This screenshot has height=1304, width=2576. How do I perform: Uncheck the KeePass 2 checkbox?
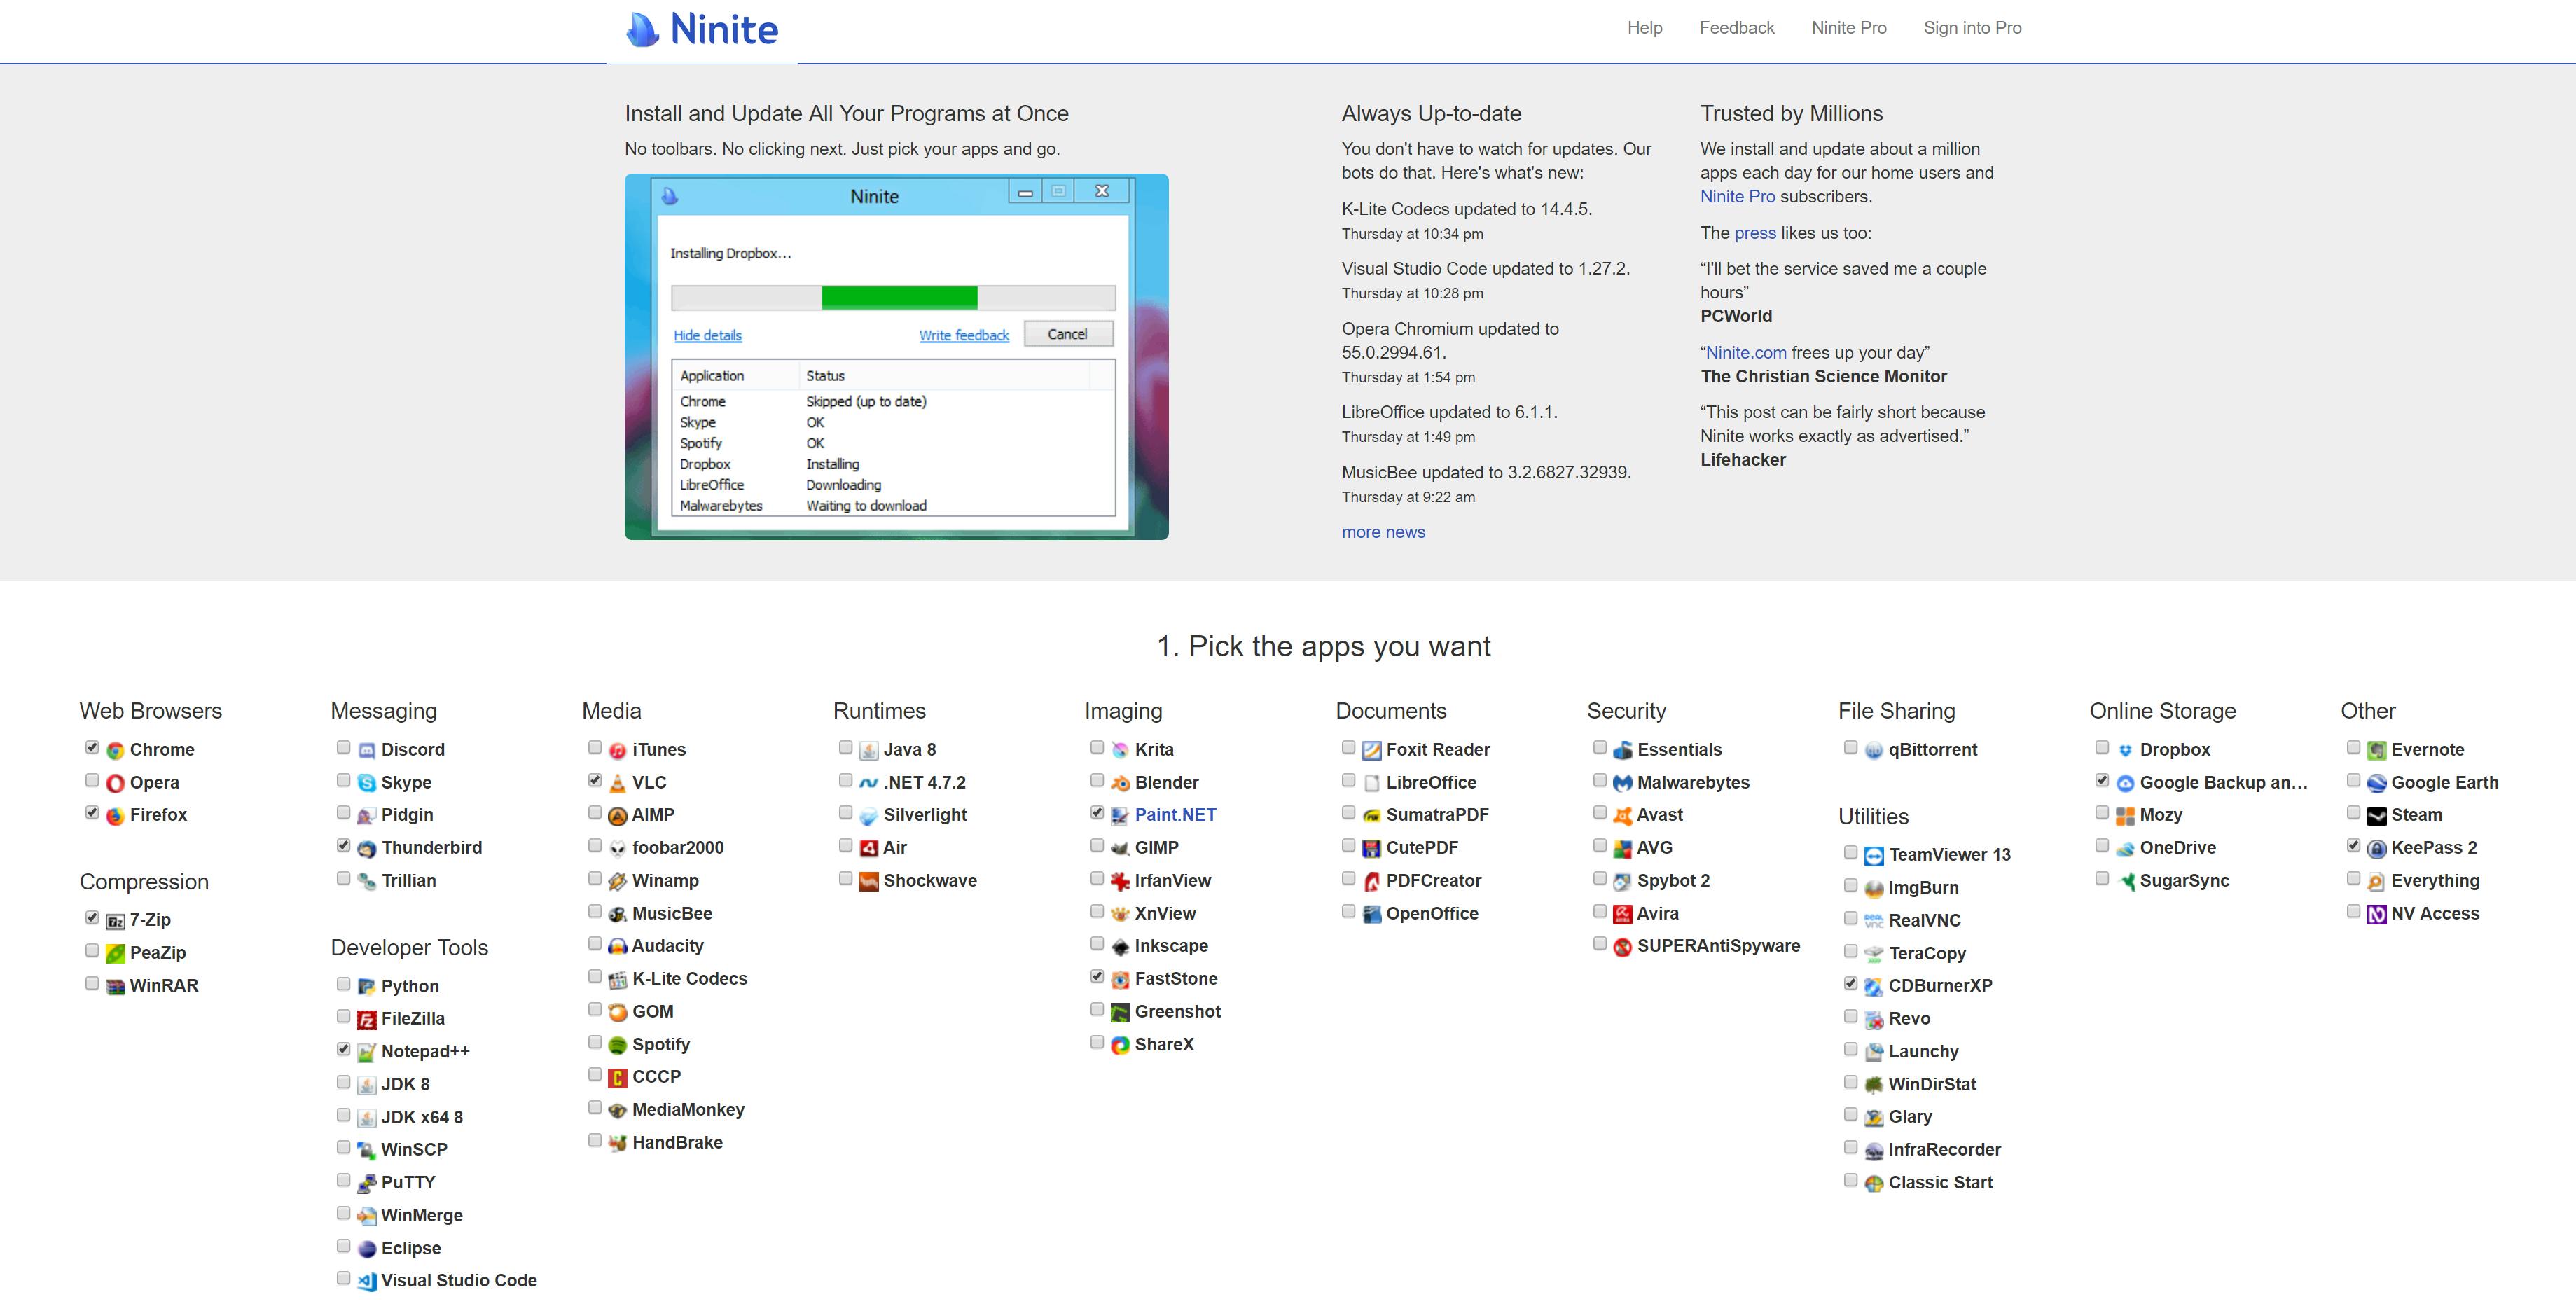(2353, 846)
